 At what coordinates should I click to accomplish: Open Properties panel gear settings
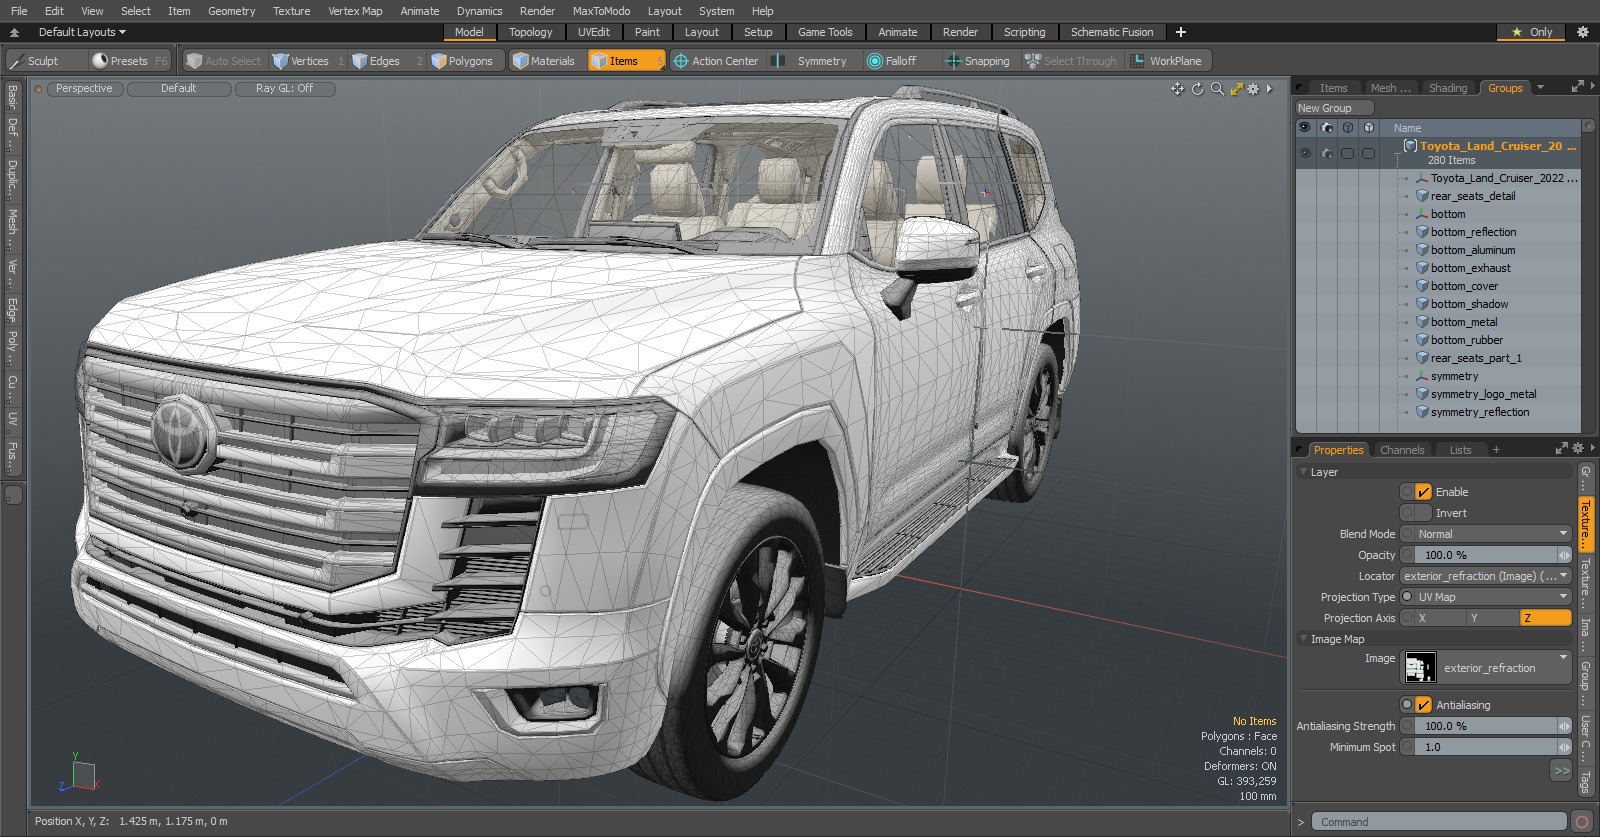(1578, 449)
